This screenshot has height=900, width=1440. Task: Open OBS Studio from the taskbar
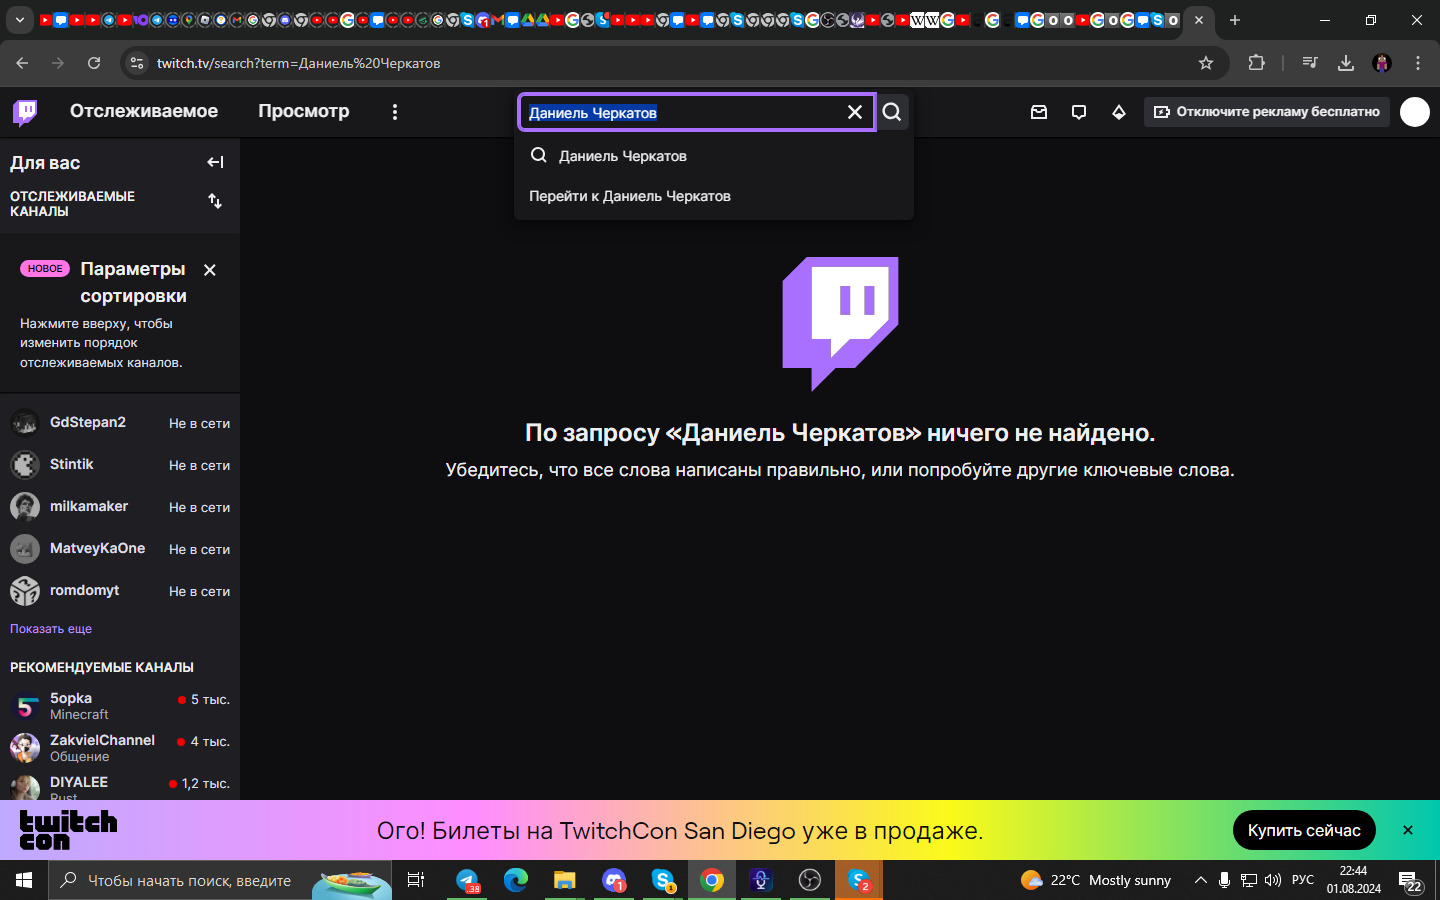810,880
